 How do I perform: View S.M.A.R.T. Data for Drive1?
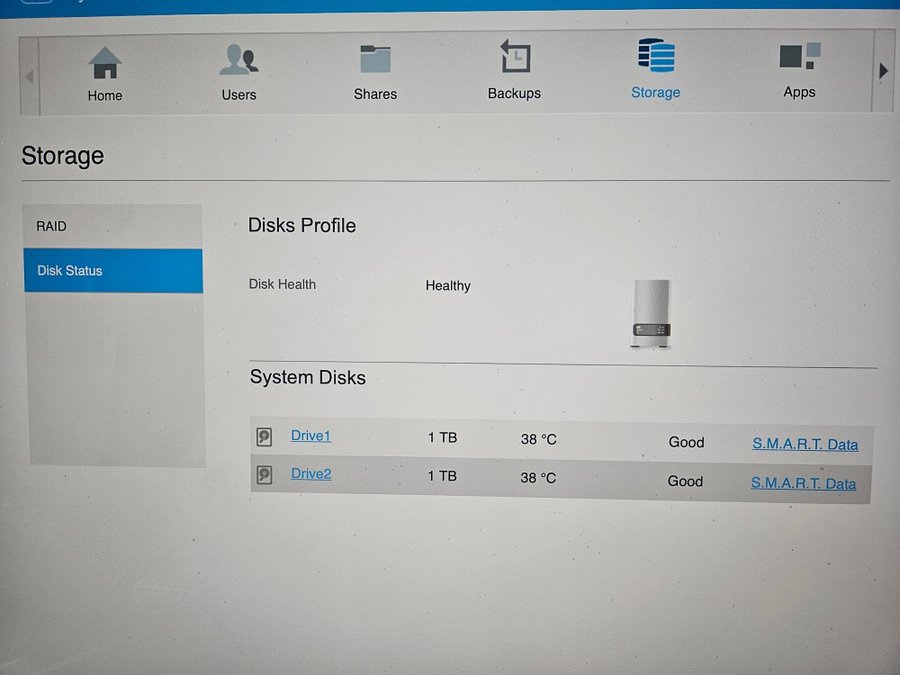point(805,444)
